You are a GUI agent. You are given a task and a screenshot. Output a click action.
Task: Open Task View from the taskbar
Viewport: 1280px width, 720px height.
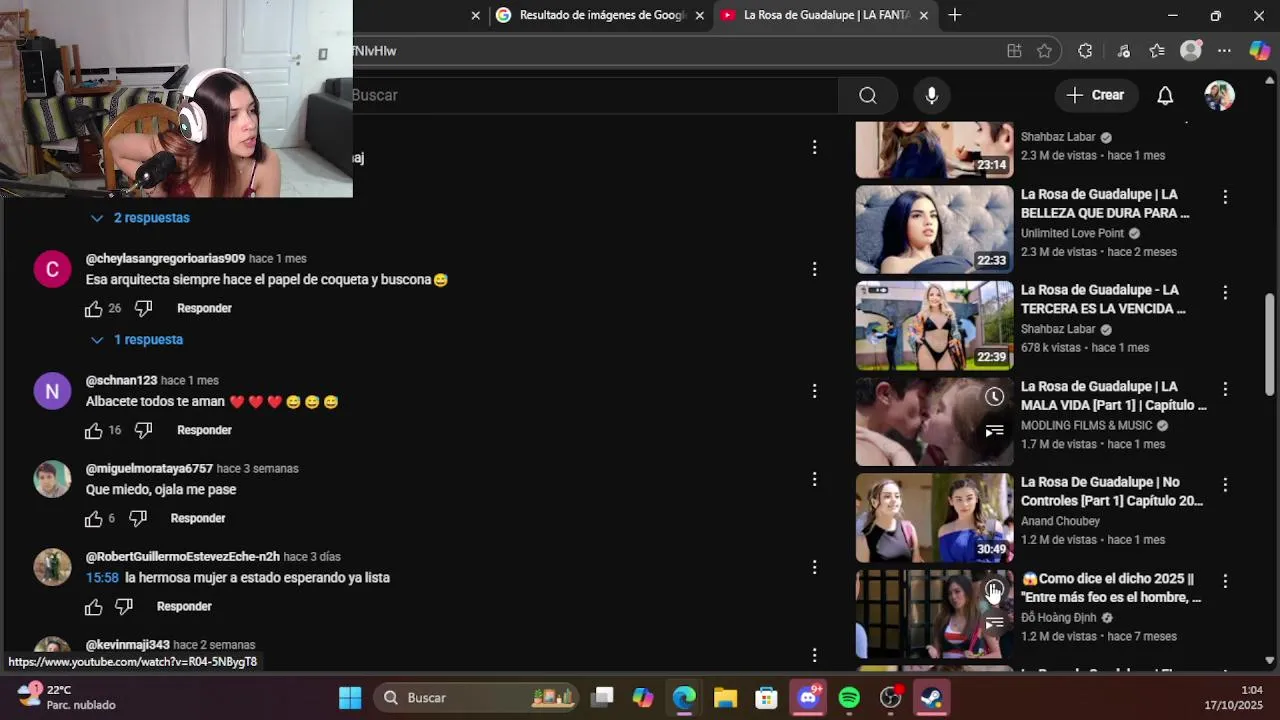coord(602,697)
